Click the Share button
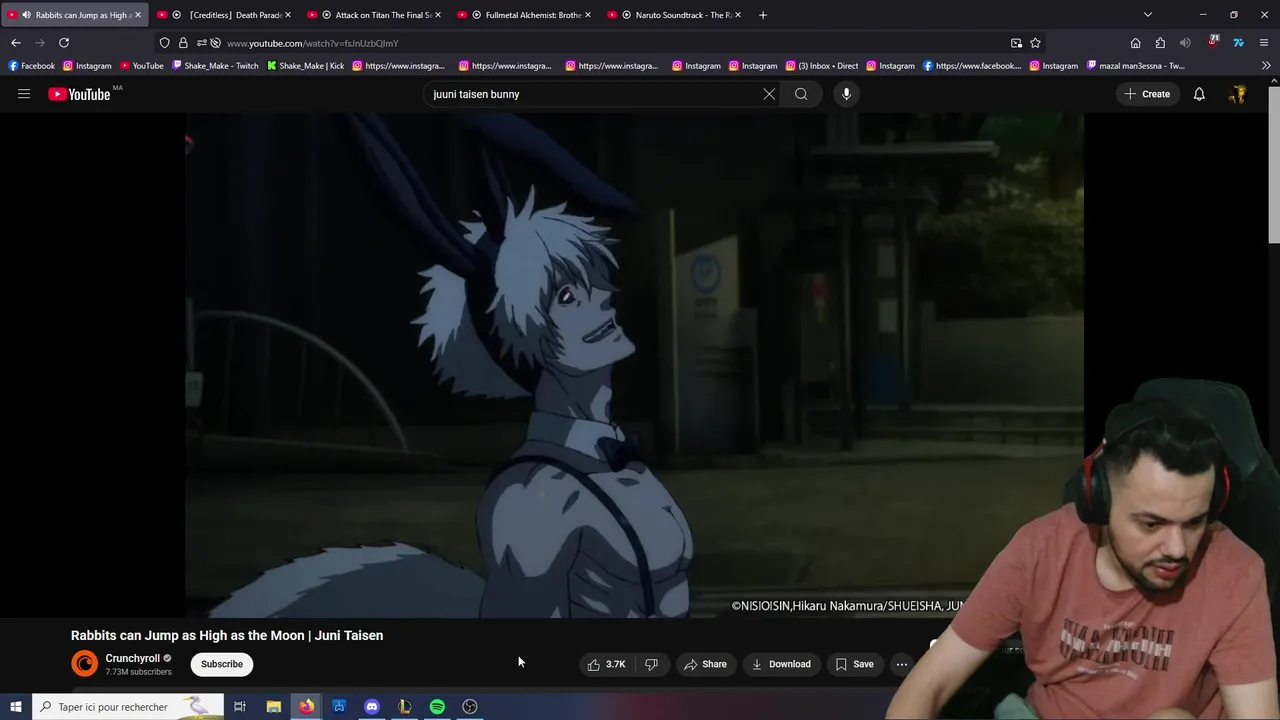The image size is (1280, 720). [705, 664]
